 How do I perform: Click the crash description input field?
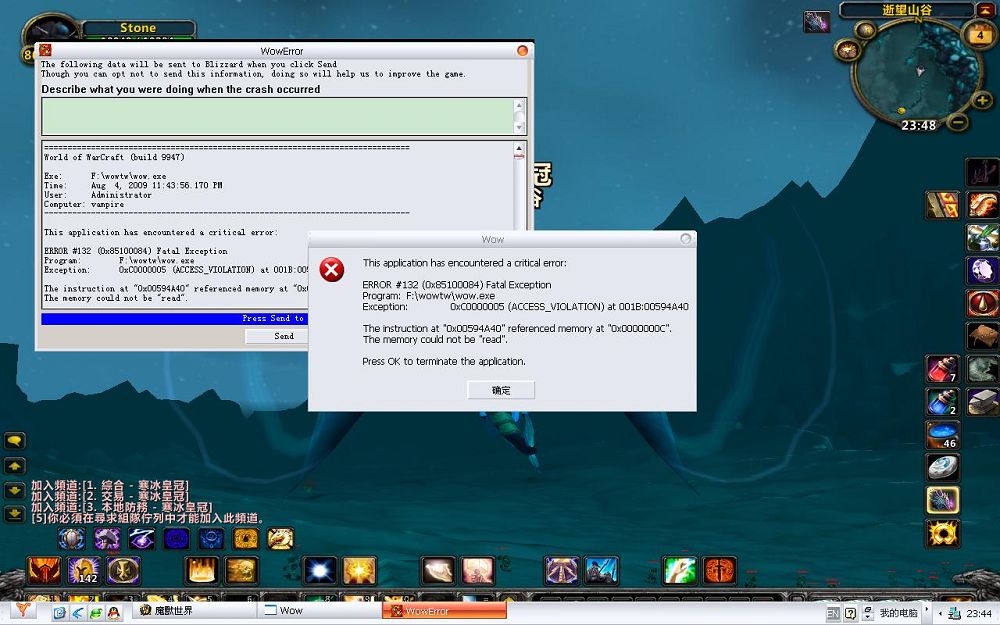click(x=278, y=116)
